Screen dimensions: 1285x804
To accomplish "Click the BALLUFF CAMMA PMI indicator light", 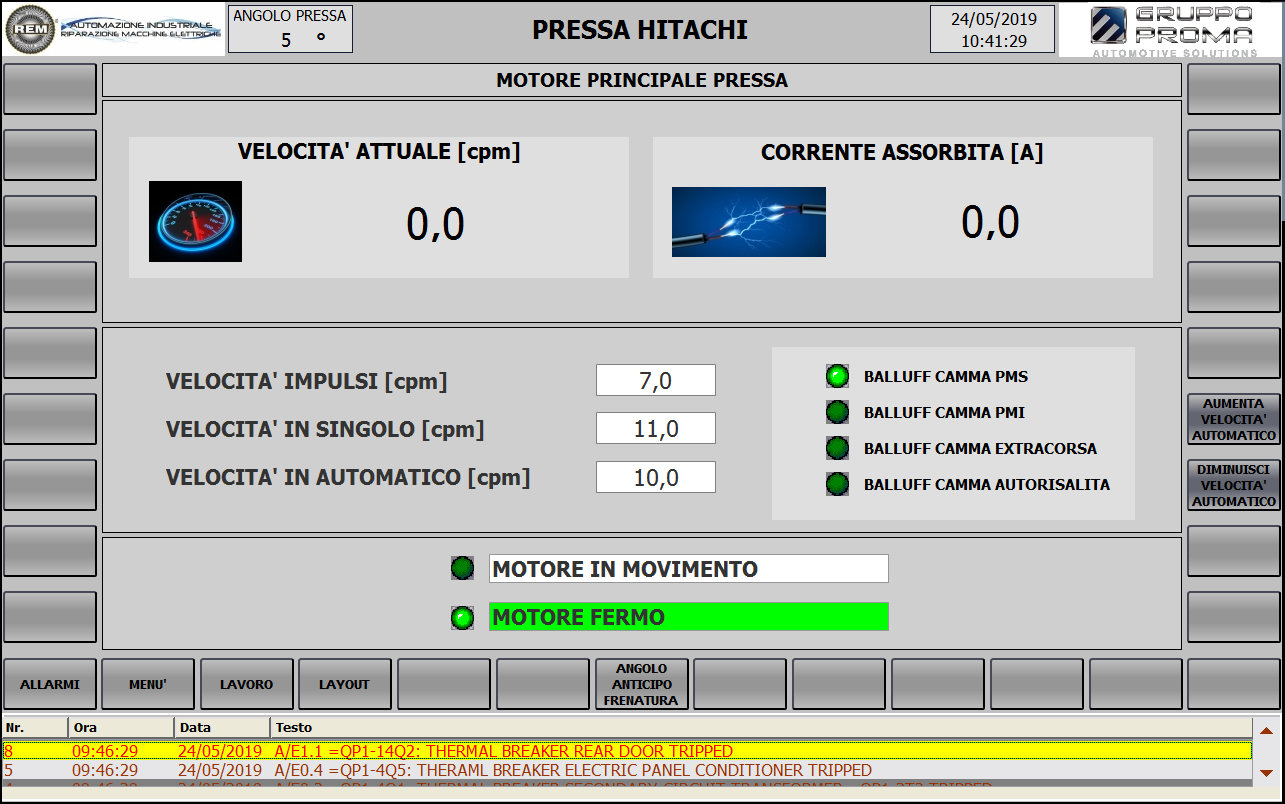I will 837,412.
